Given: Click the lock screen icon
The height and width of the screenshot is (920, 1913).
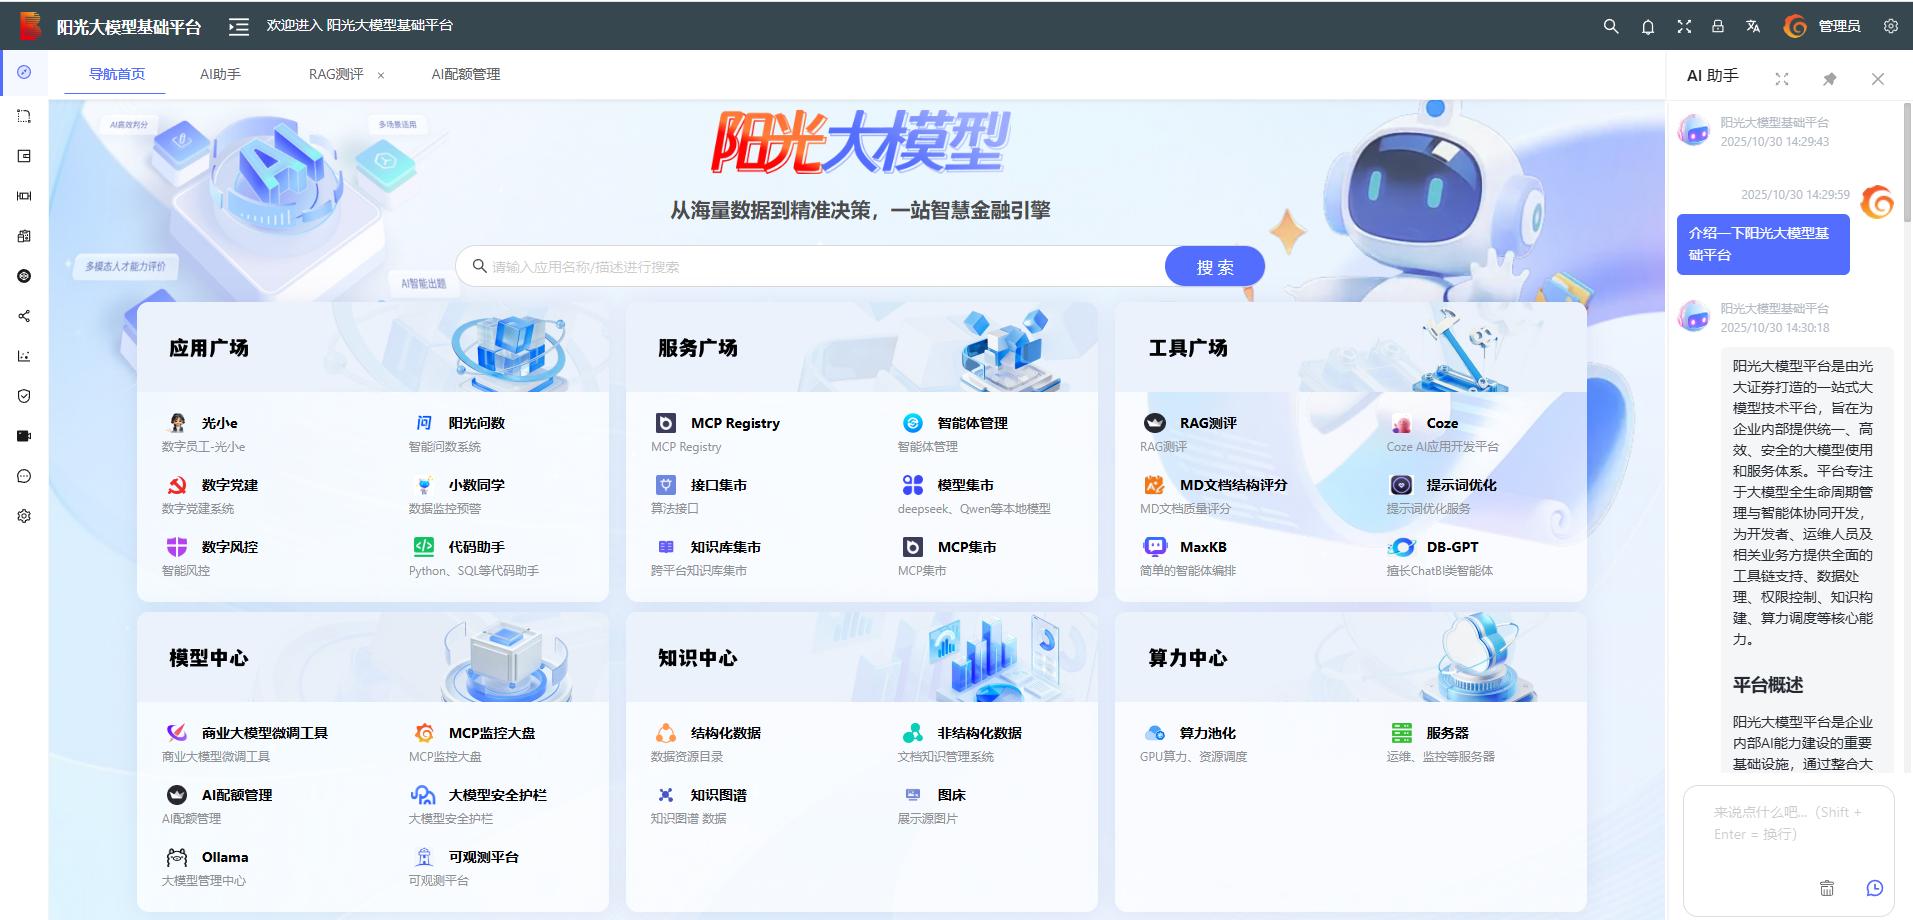Looking at the screenshot, I should pos(1718,26).
